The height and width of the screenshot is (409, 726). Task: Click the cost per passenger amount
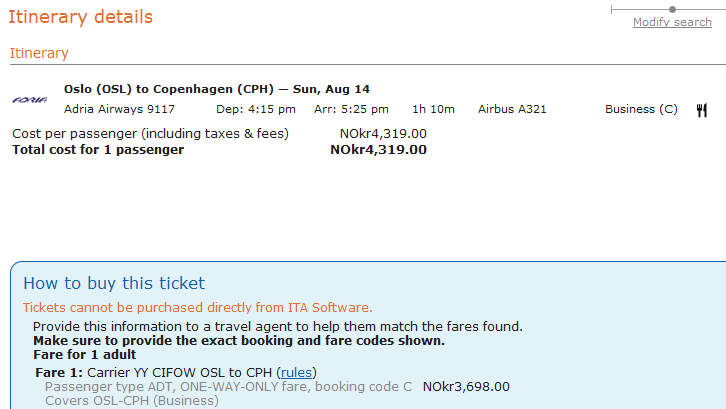coord(383,133)
